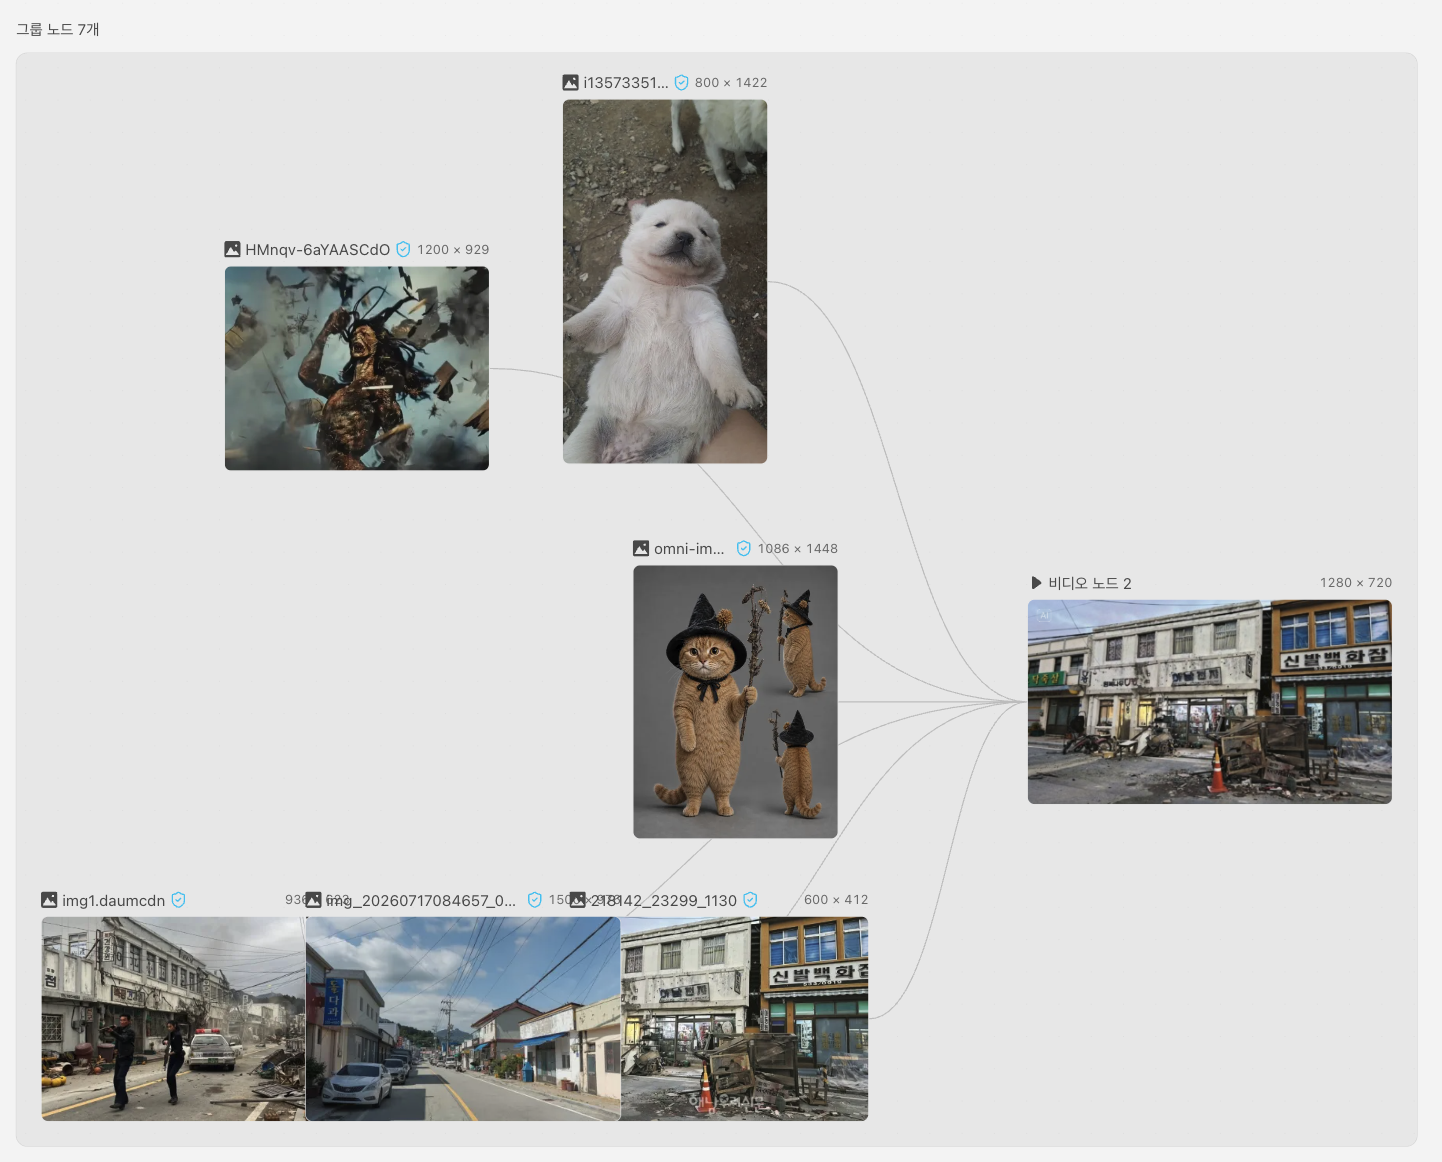Select the monster artwork image node
The image size is (1442, 1162).
[x=357, y=368]
